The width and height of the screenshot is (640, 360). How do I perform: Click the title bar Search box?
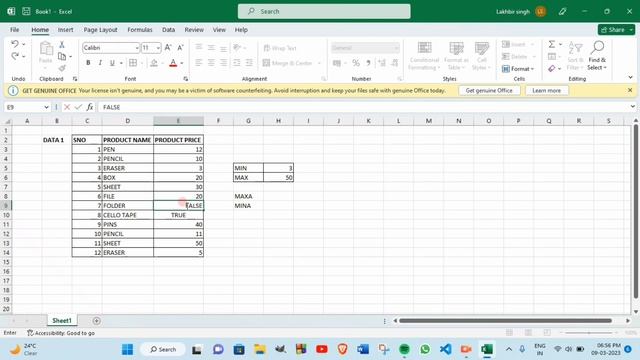pyautogui.click(x=324, y=11)
